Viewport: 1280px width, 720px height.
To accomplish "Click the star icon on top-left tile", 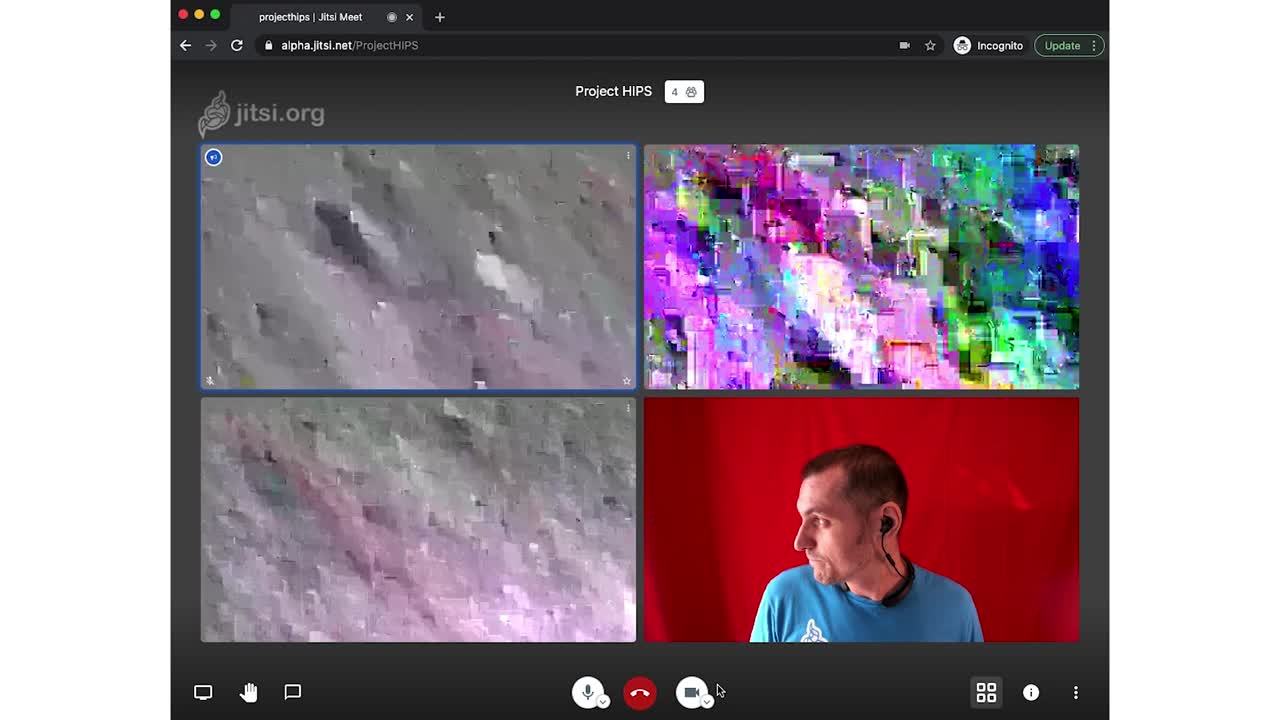I will click(627, 381).
